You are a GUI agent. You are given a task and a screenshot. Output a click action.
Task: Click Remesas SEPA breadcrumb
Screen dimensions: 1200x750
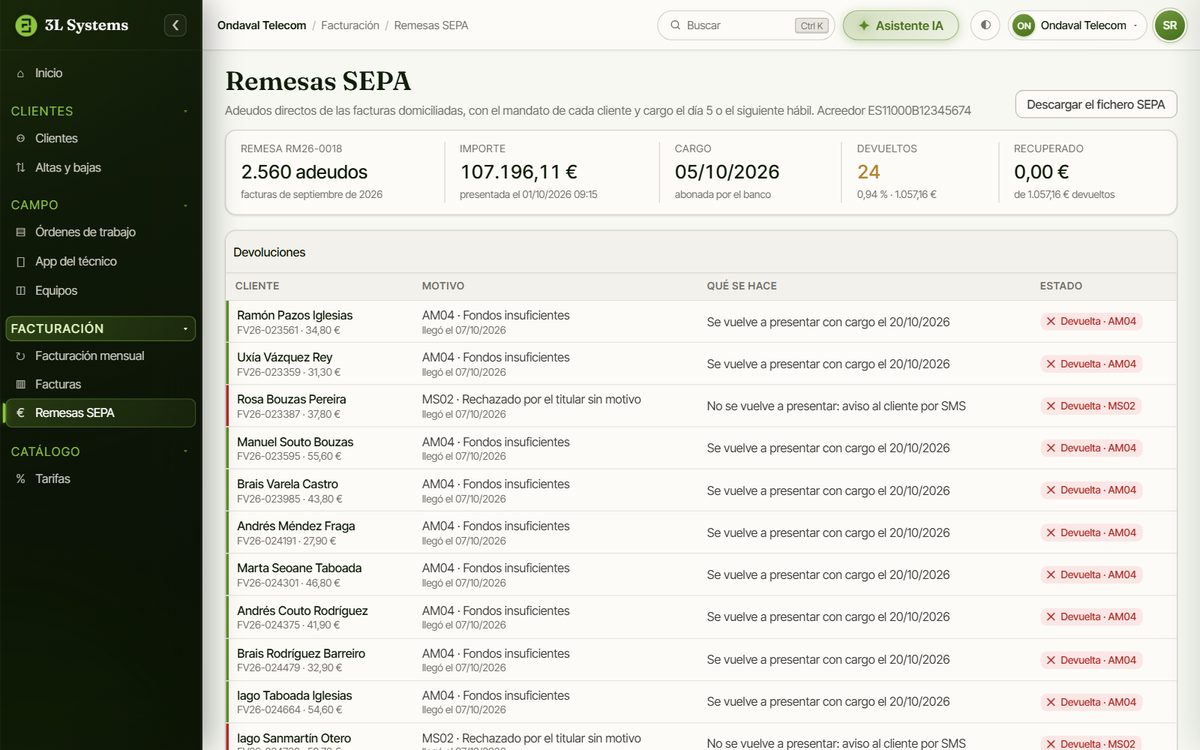pyautogui.click(x=431, y=25)
